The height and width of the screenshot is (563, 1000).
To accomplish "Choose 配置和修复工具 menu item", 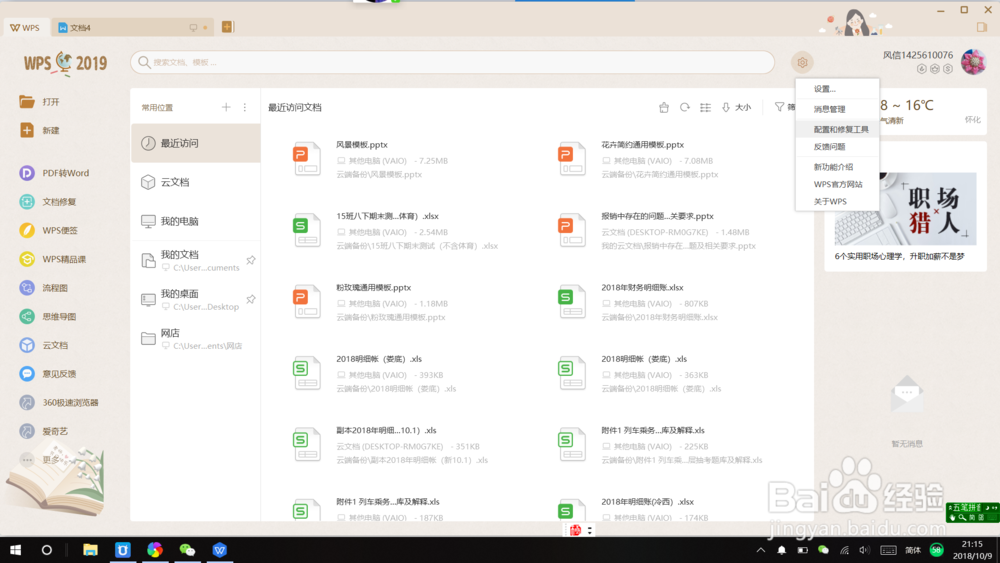I will (837, 129).
